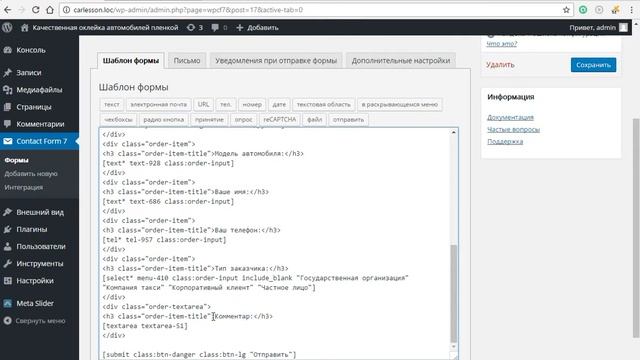Insert радио кнопка tag
Image resolution: width=640 pixels, height=360 pixels.
[163, 120]
